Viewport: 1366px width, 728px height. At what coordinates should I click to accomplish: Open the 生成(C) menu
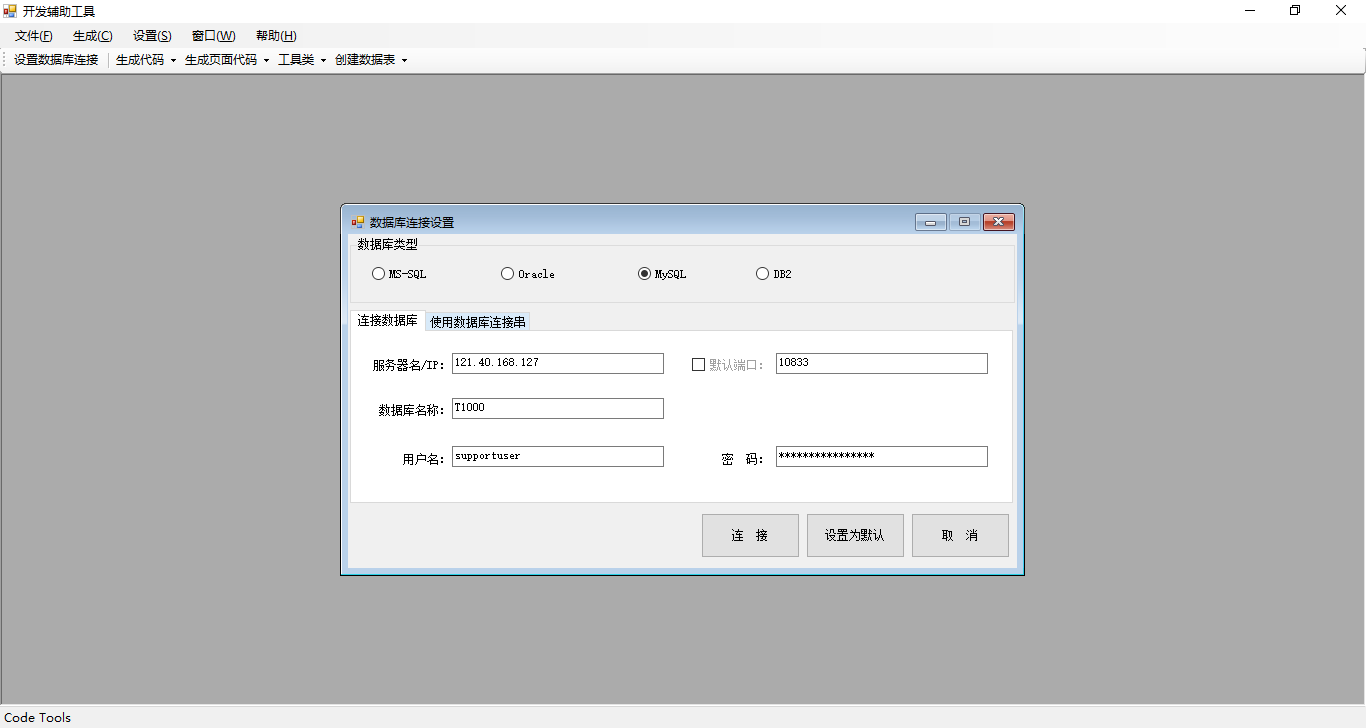pyautogui.click(x=93, y=36)
